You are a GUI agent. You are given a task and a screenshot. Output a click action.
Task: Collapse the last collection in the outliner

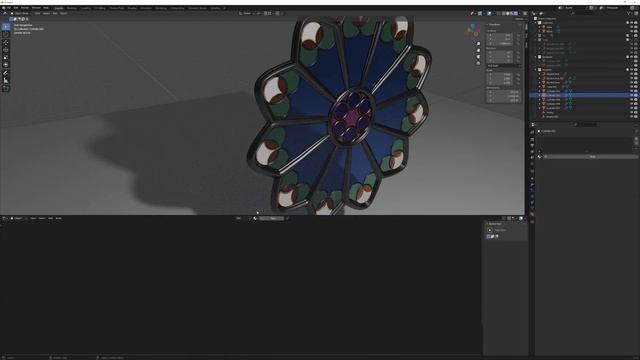536,70
